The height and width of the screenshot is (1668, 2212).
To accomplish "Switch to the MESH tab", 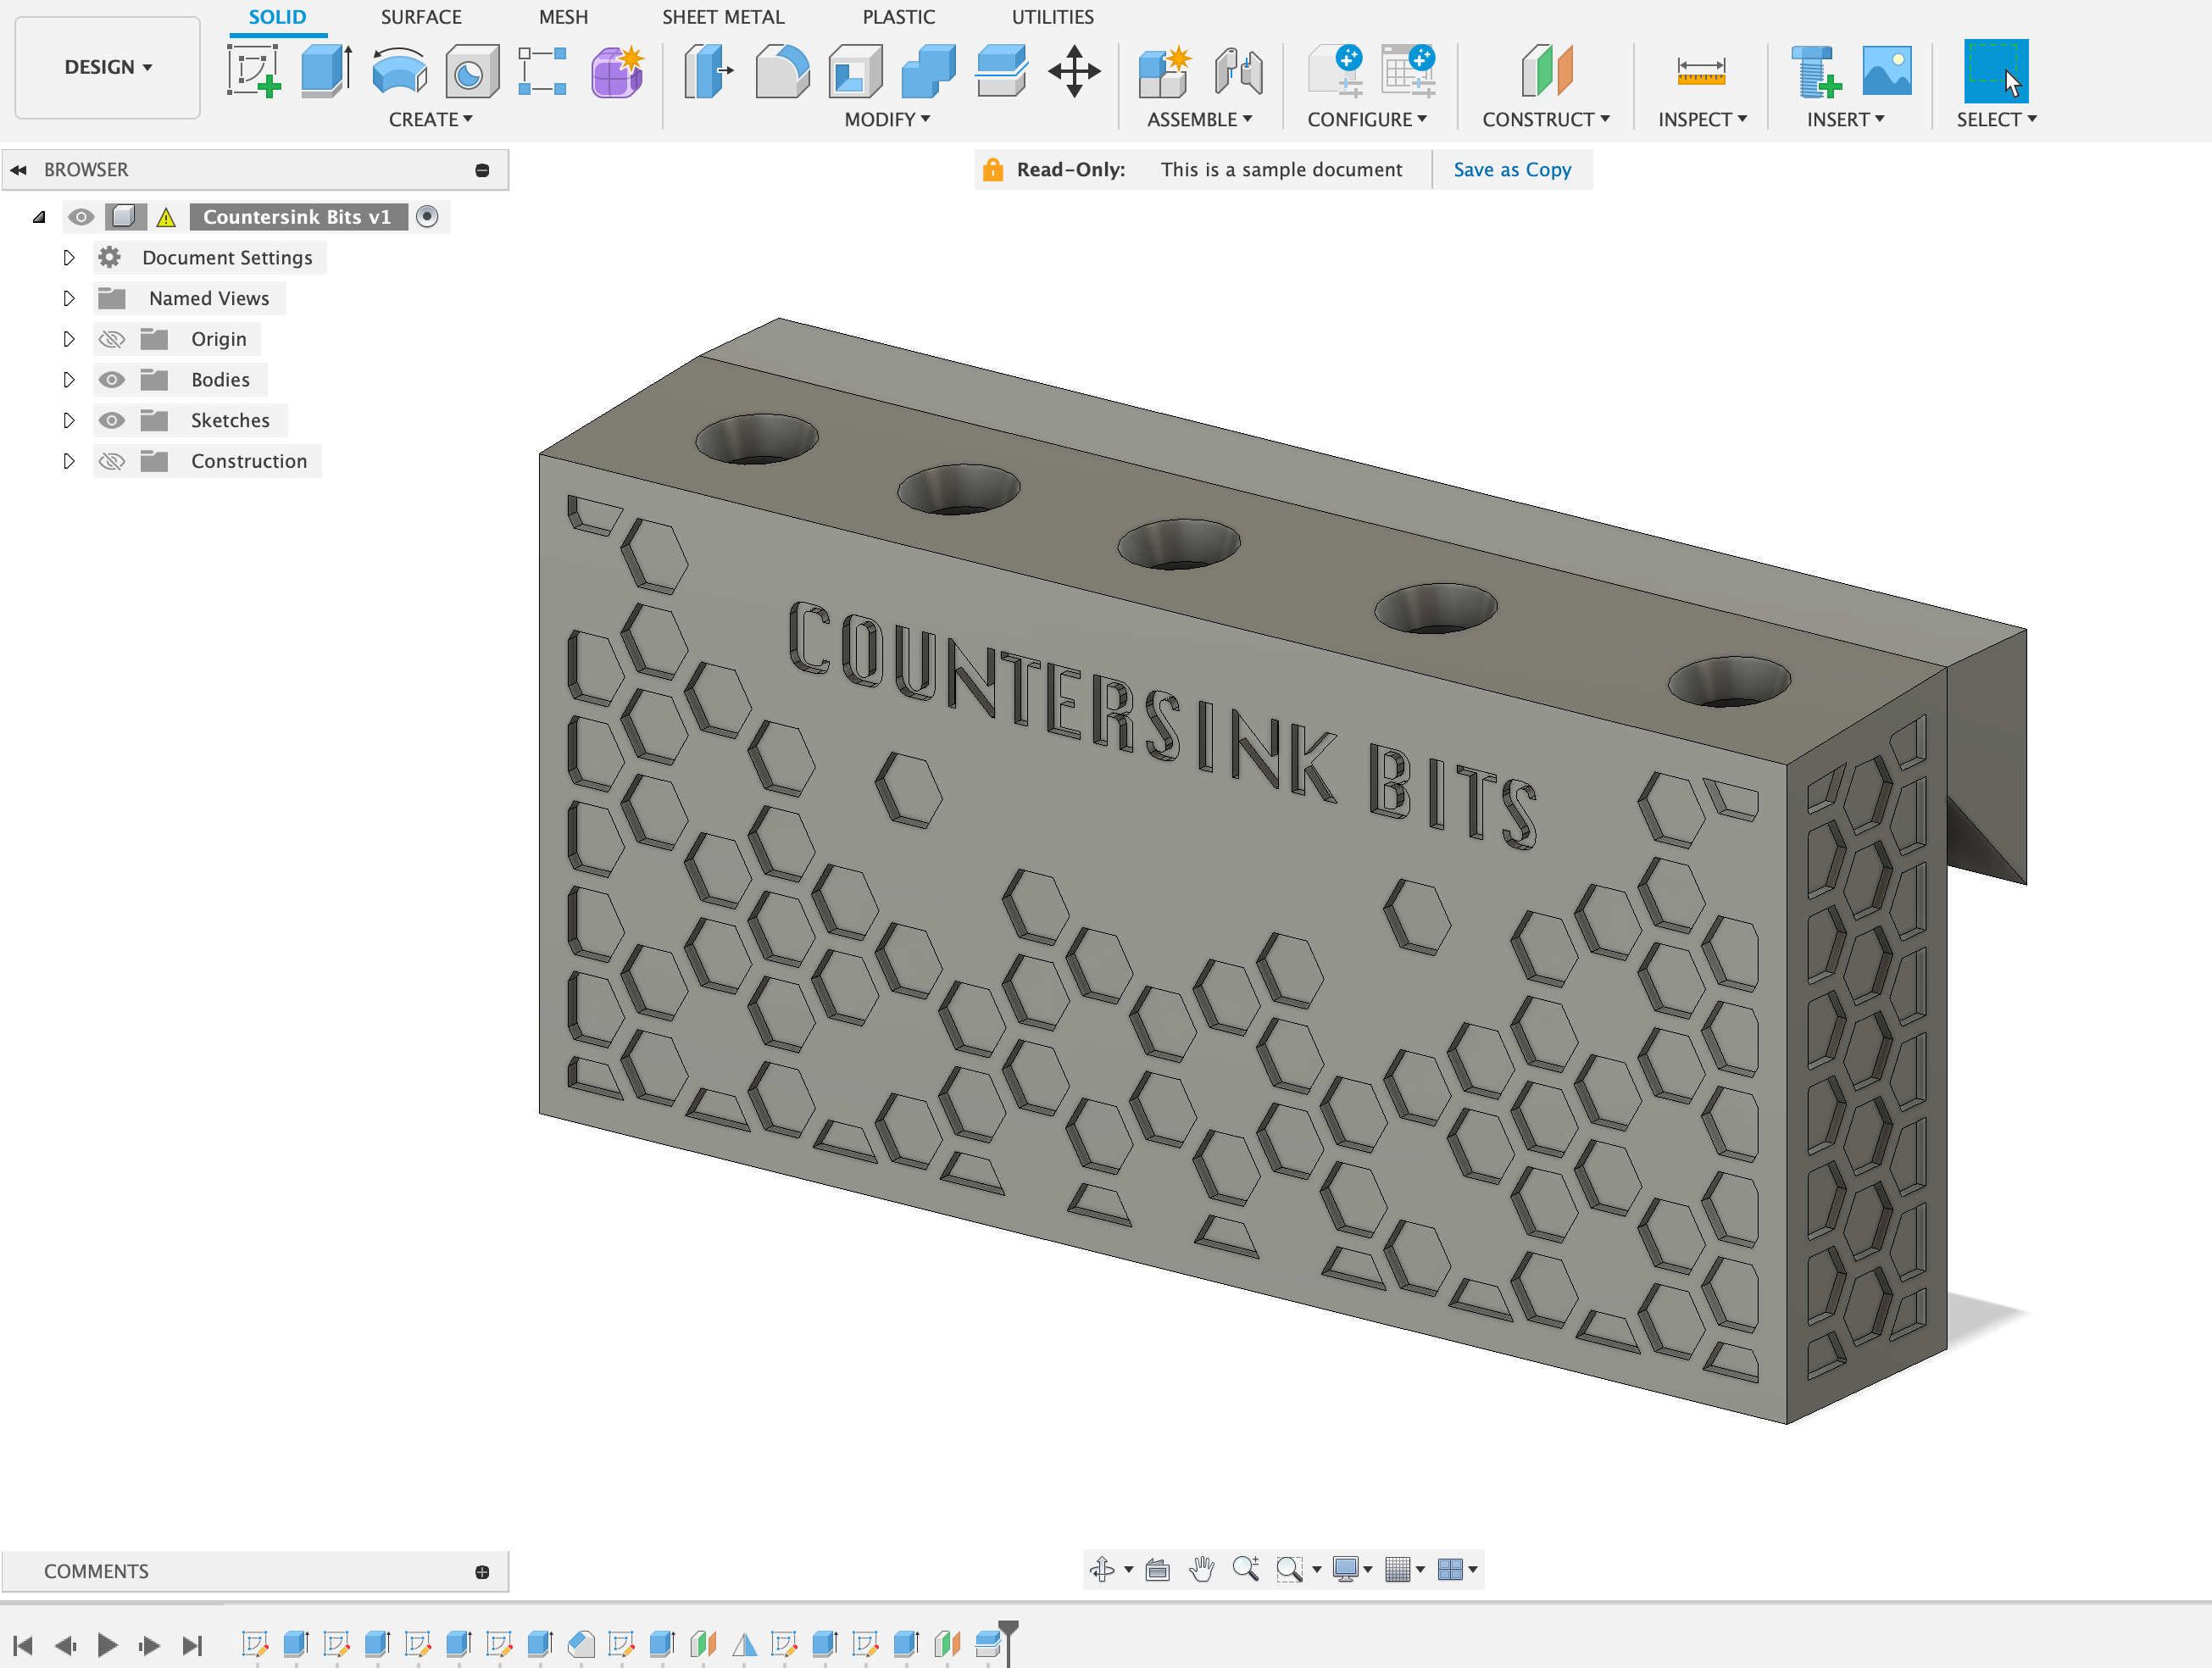I will pos(563,17).
